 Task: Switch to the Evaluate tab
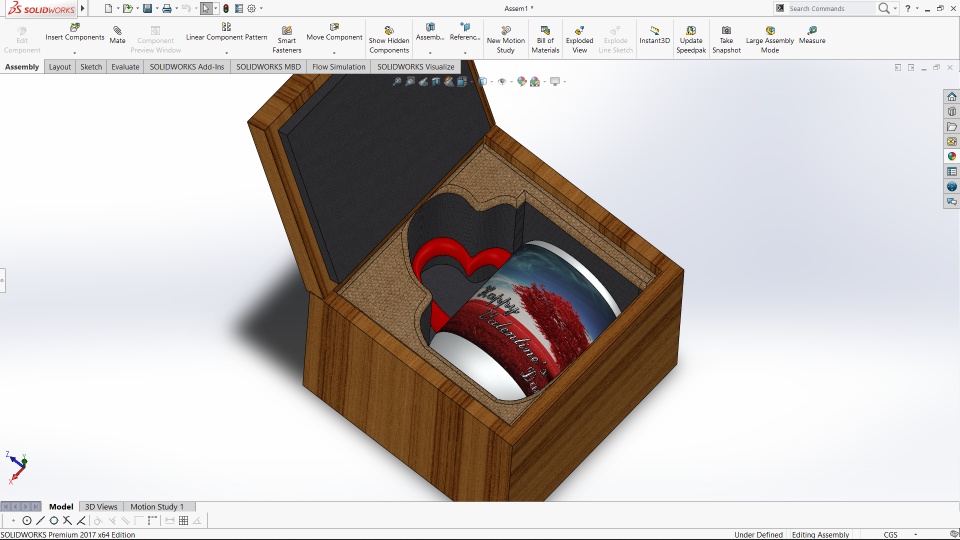click(x=125, y=67)
